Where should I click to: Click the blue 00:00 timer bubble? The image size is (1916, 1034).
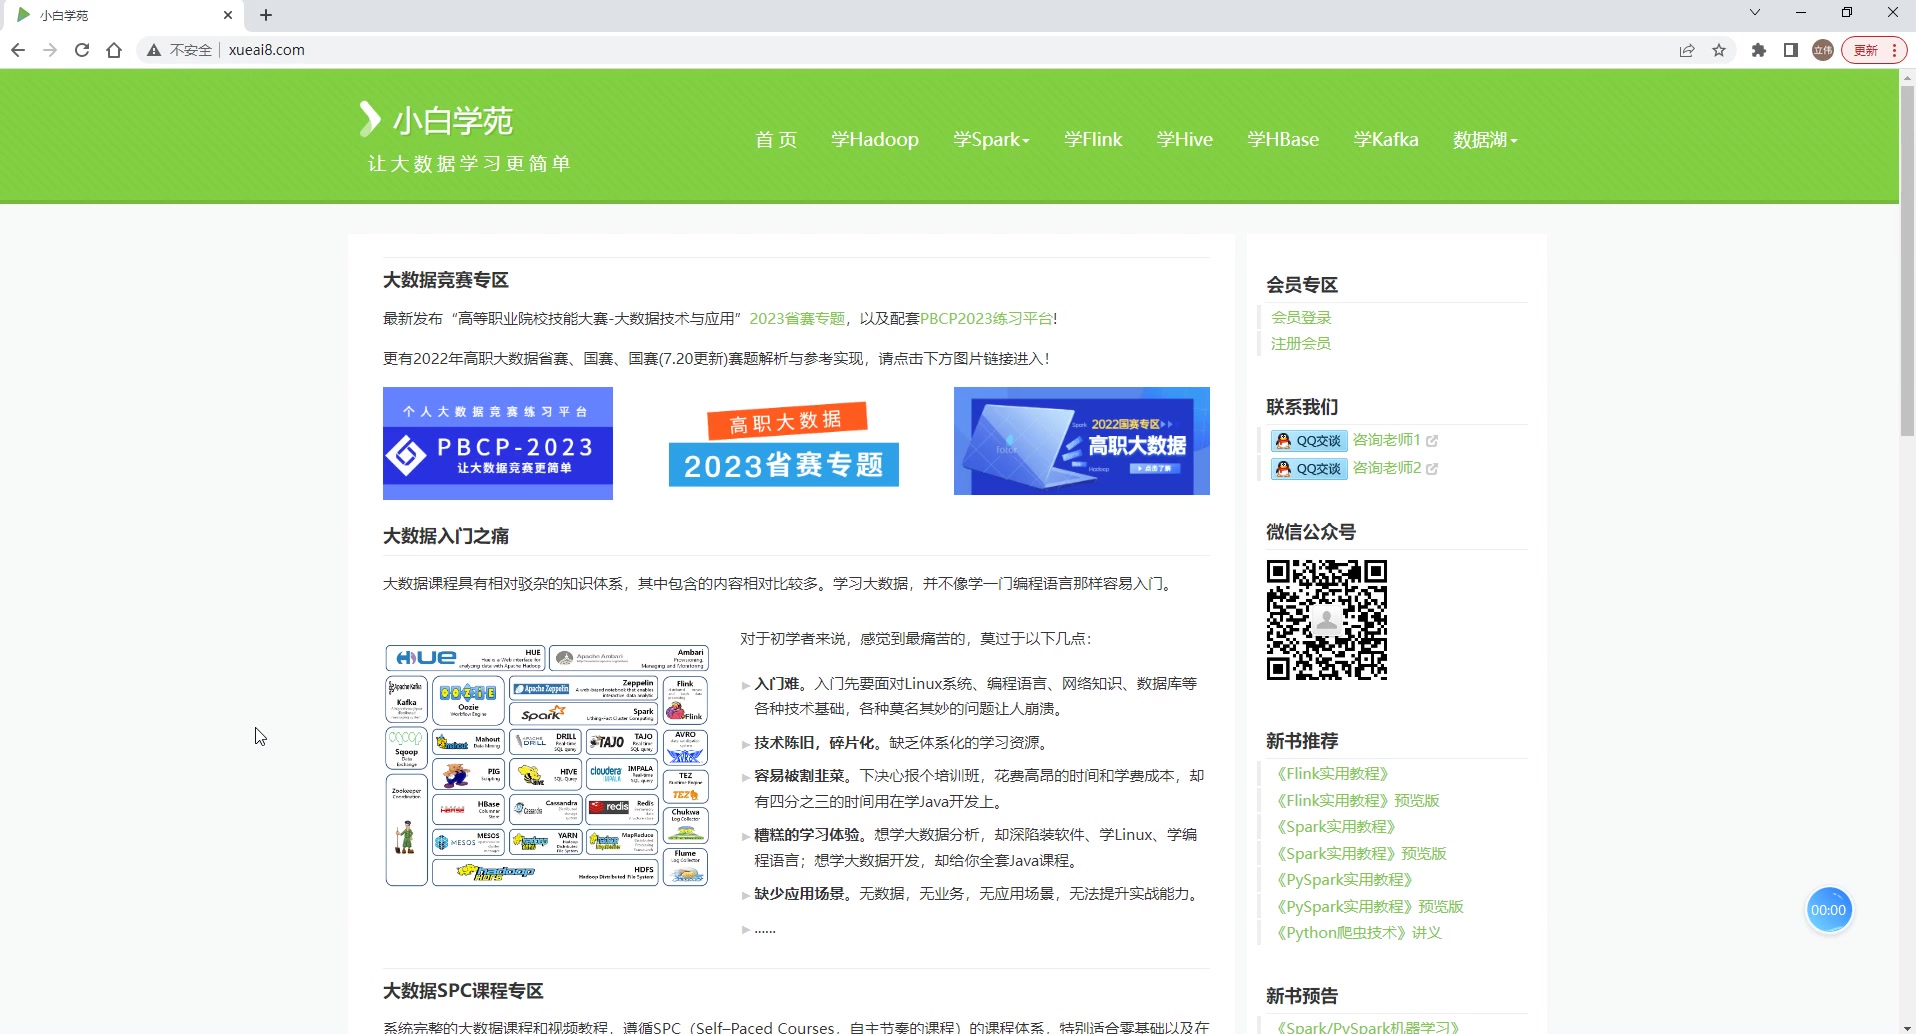click(x=1828, y=910)
